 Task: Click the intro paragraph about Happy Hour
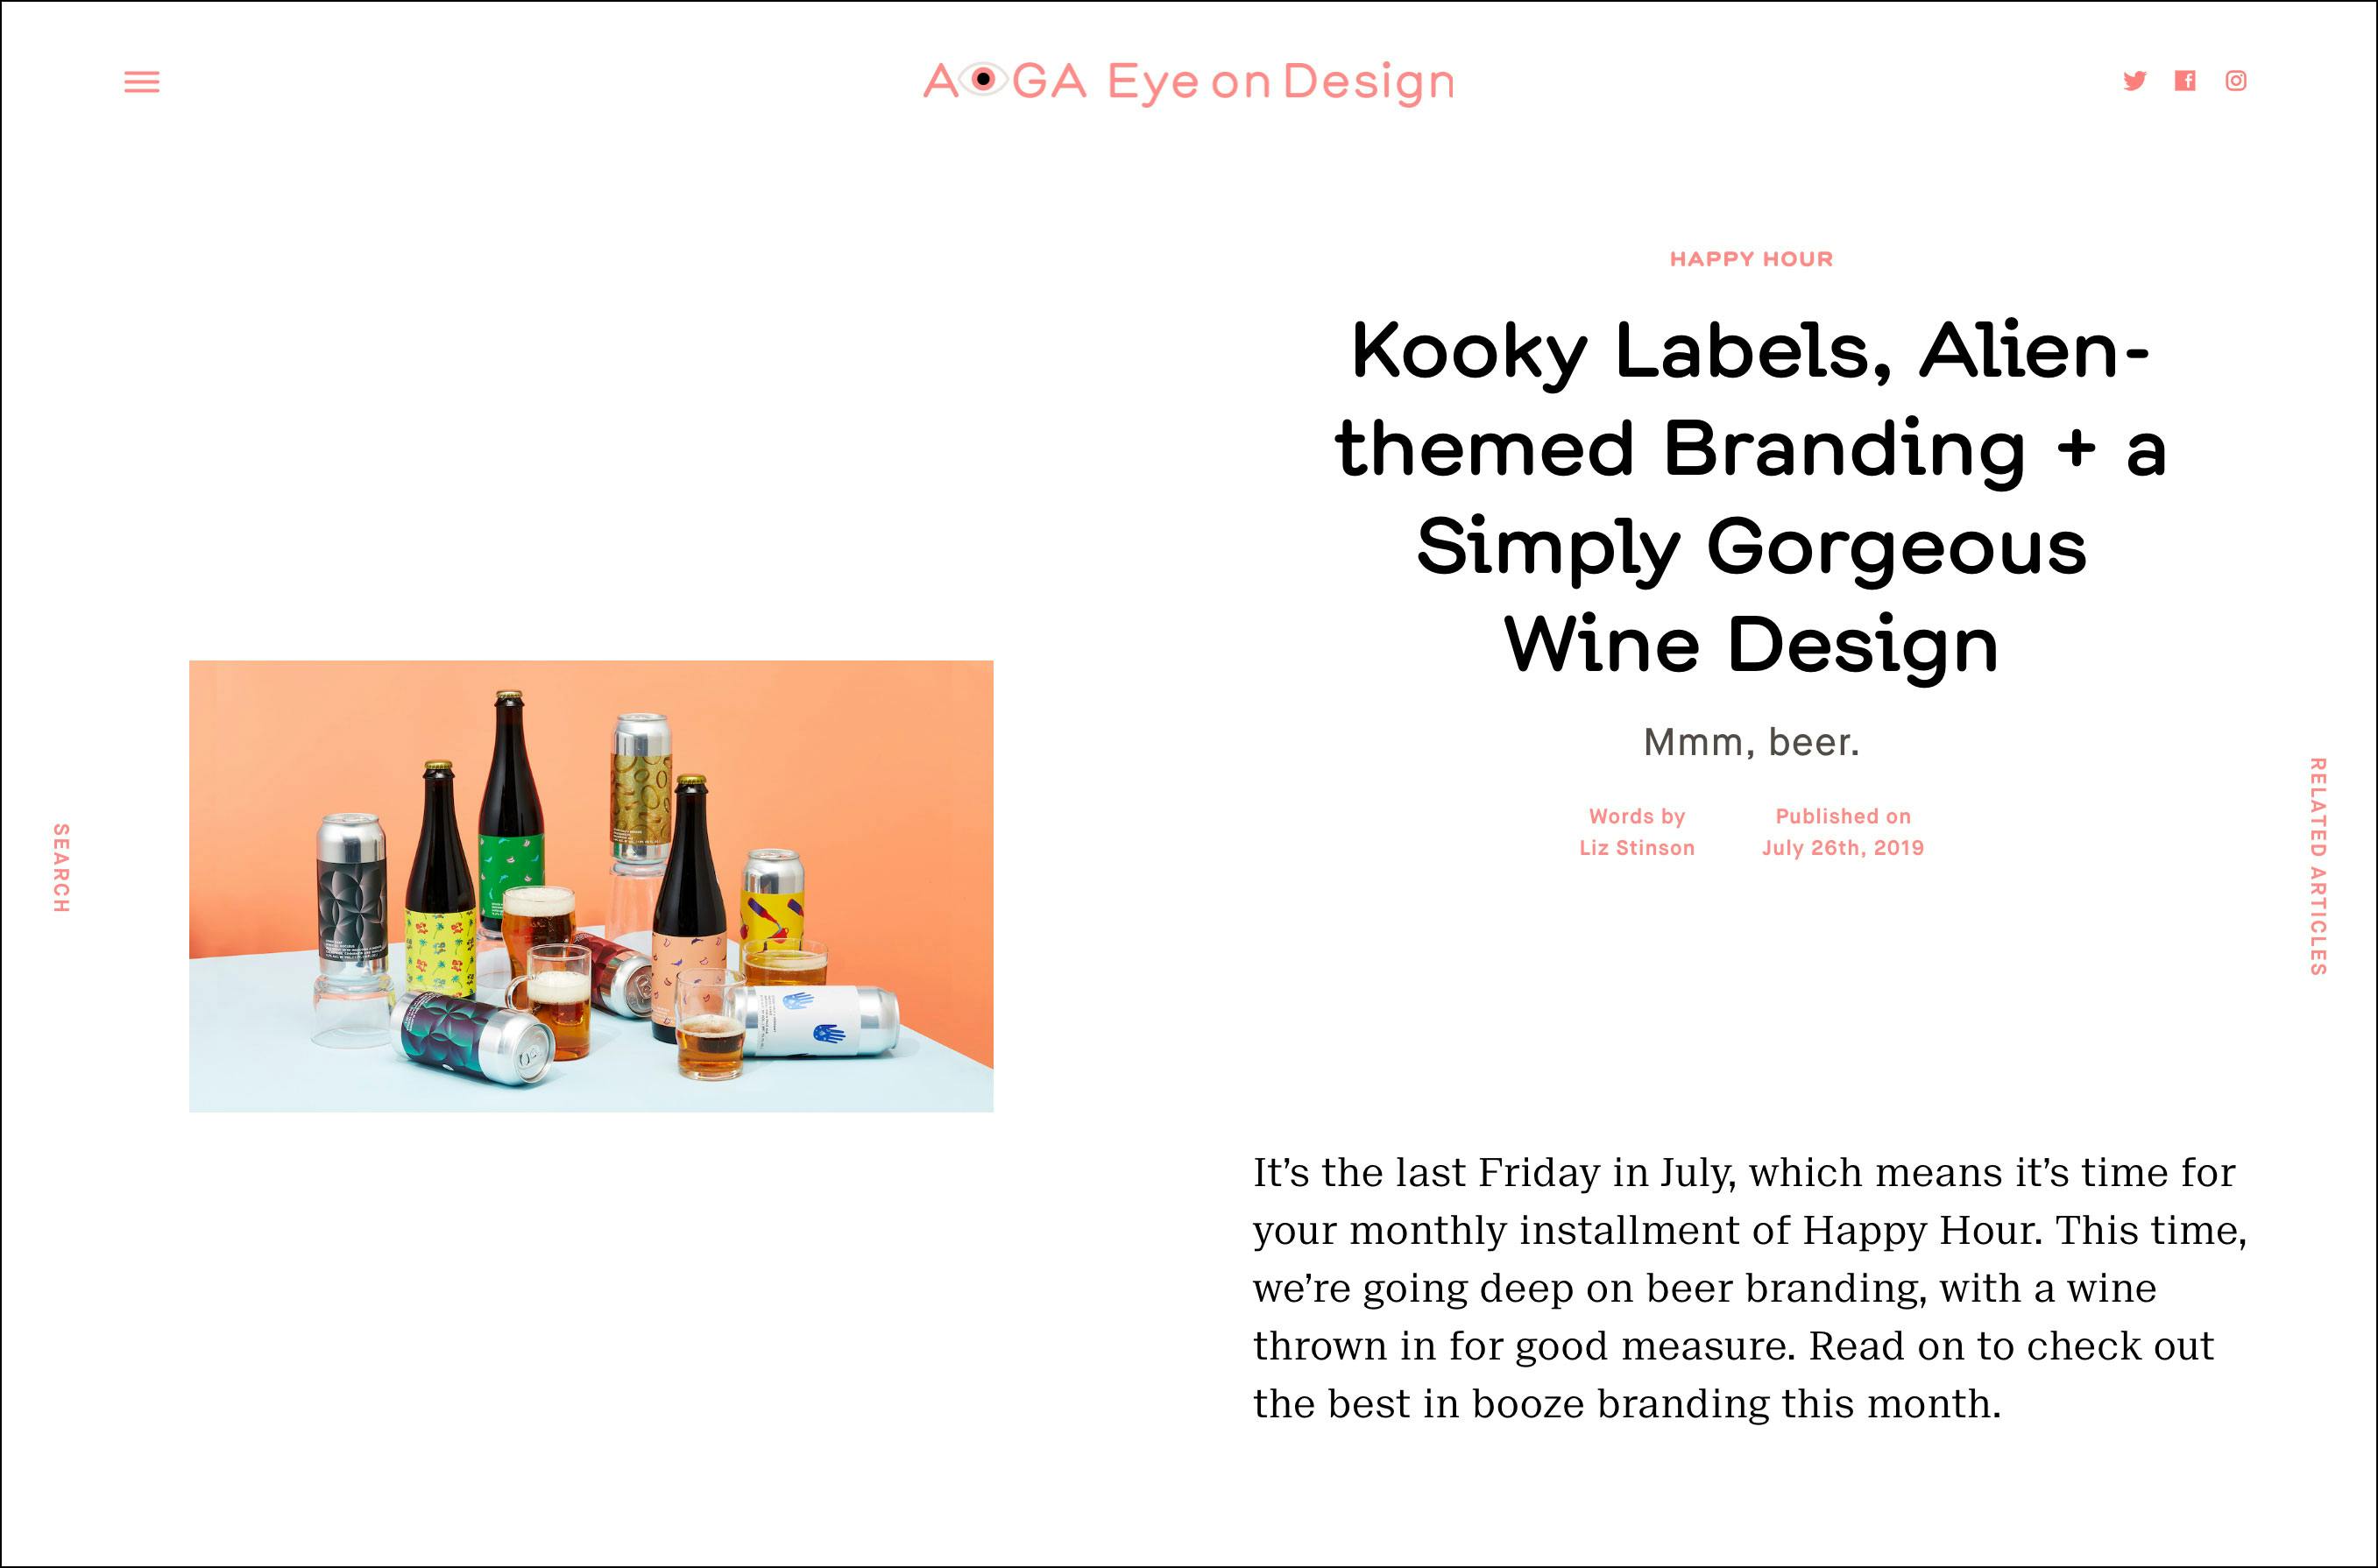1750,1288
